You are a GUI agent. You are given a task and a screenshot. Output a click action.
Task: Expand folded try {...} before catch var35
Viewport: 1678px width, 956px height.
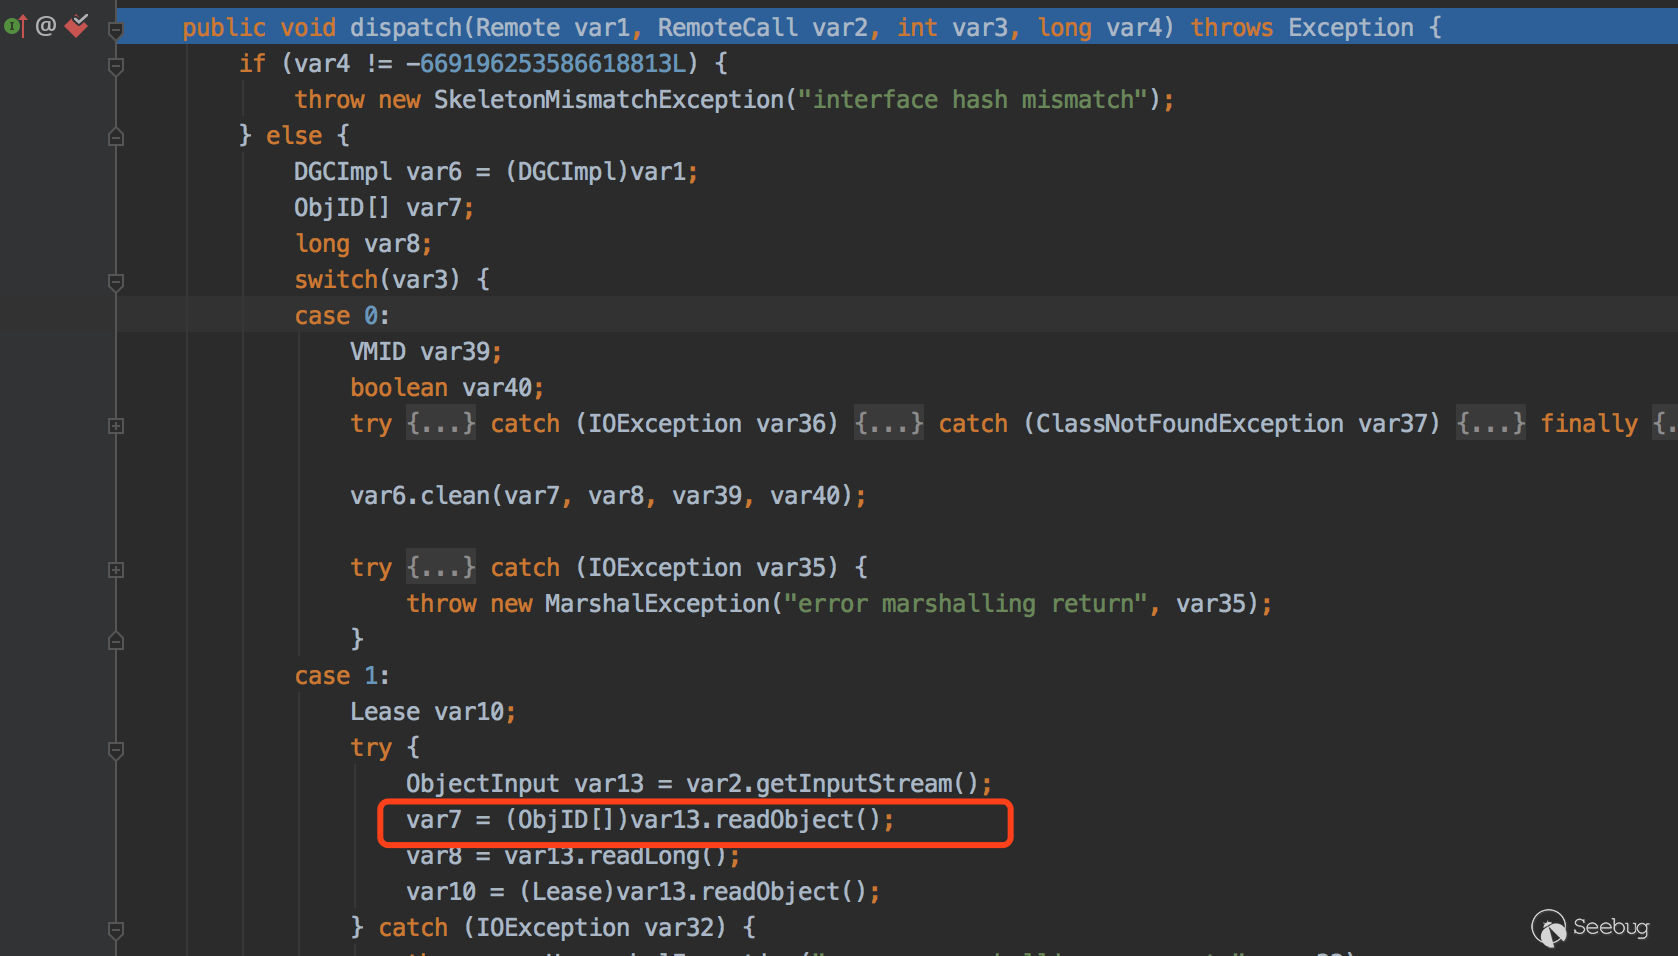coord(441,568)
